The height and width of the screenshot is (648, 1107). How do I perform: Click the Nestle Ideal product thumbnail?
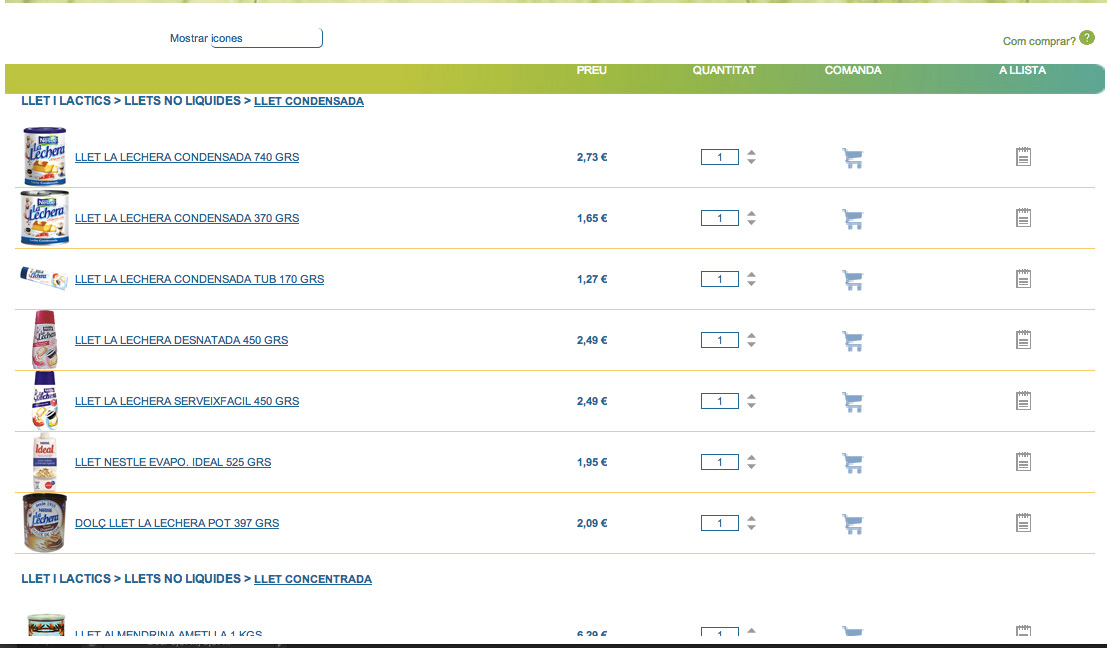(44, 462)
